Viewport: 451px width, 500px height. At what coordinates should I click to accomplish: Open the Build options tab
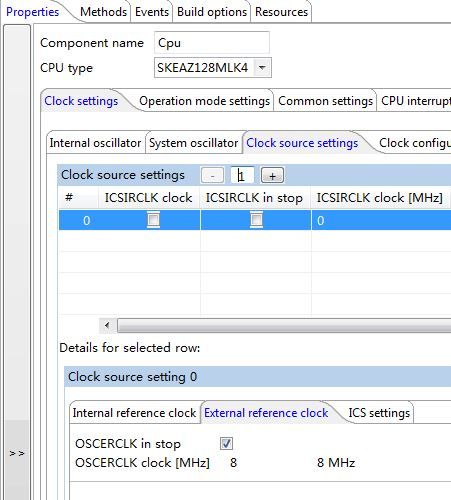[x=212, y=12]
